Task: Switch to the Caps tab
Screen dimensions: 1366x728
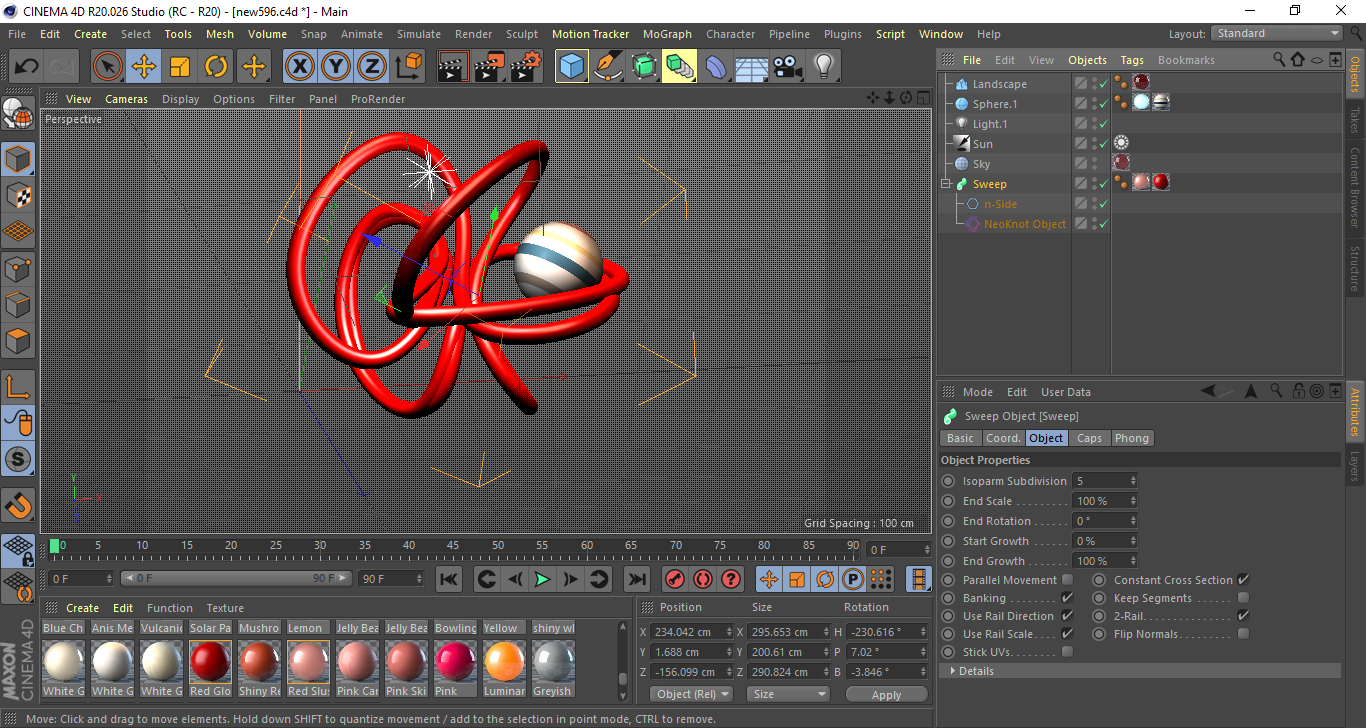Action: point(1089,438)
